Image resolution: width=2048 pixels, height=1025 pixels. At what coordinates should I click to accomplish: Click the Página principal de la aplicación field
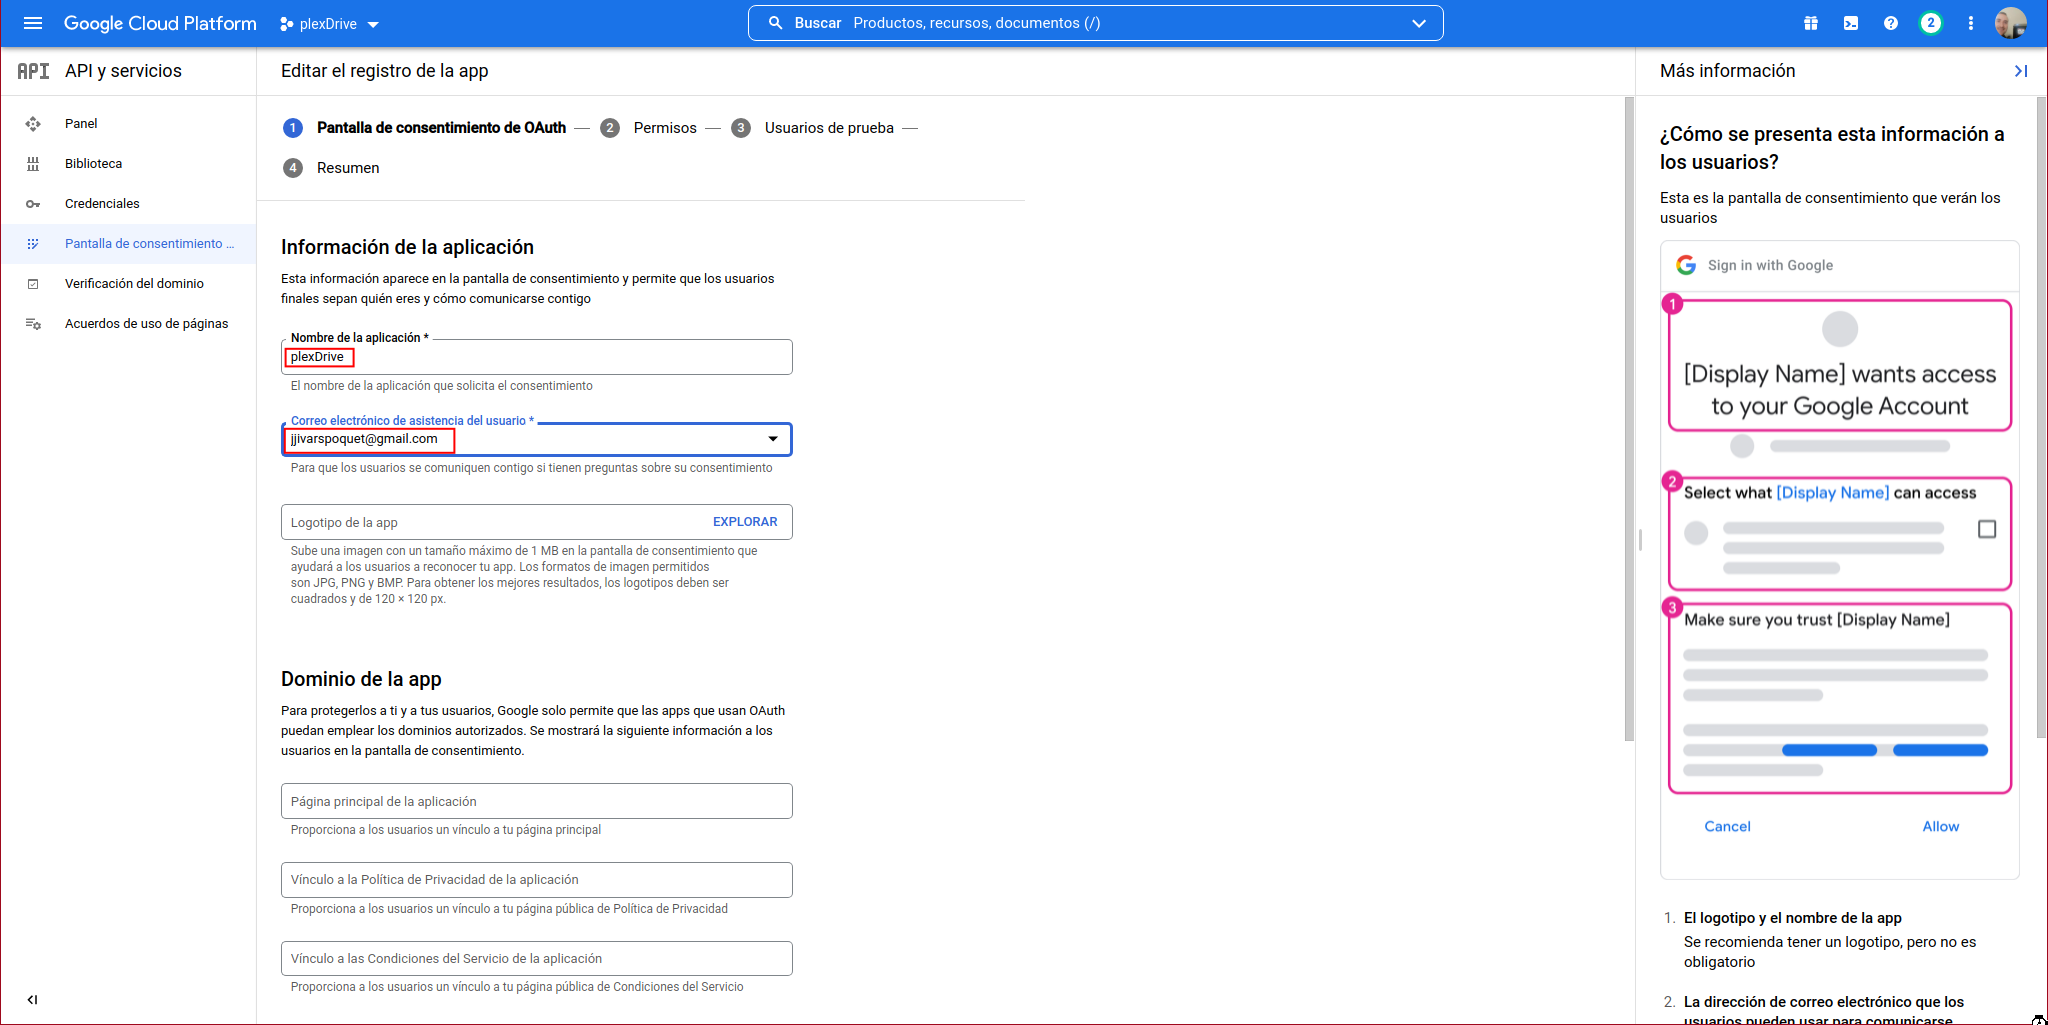point(536,802)
